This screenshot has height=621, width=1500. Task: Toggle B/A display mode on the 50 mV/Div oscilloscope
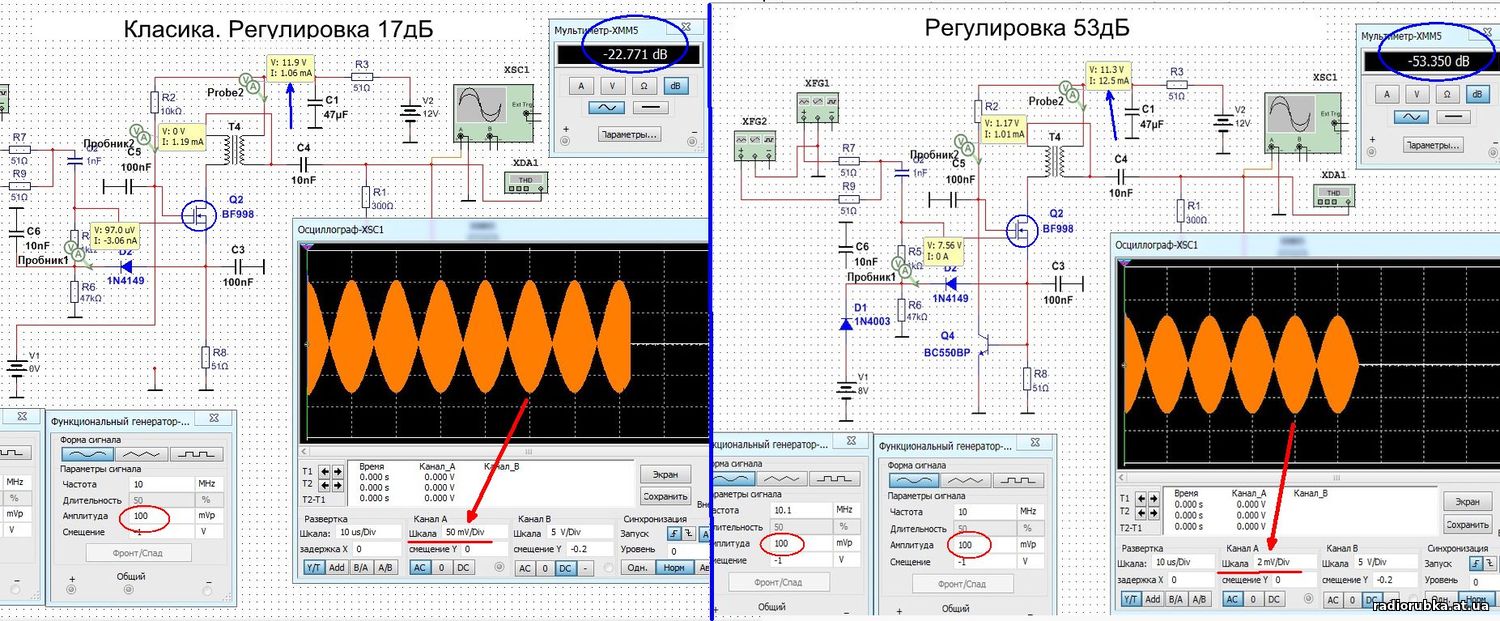360,567
